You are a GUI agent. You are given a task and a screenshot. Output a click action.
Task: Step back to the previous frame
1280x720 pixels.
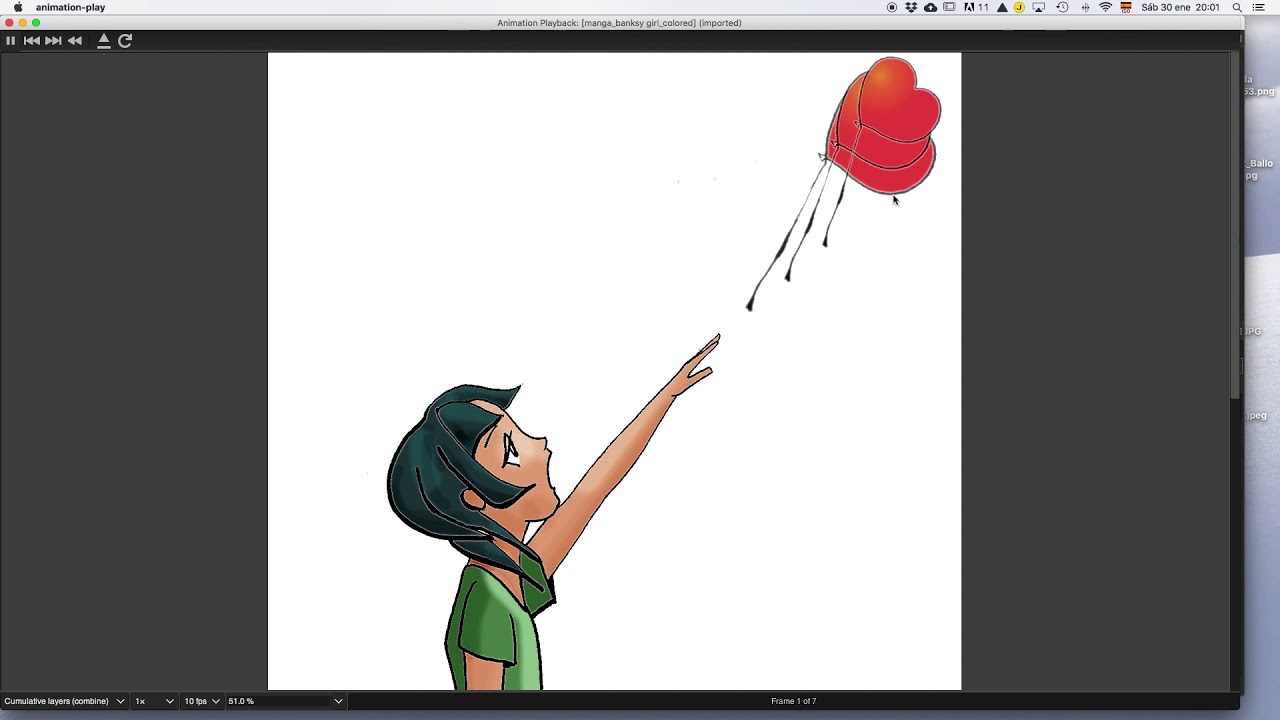(x=32, y=41)
